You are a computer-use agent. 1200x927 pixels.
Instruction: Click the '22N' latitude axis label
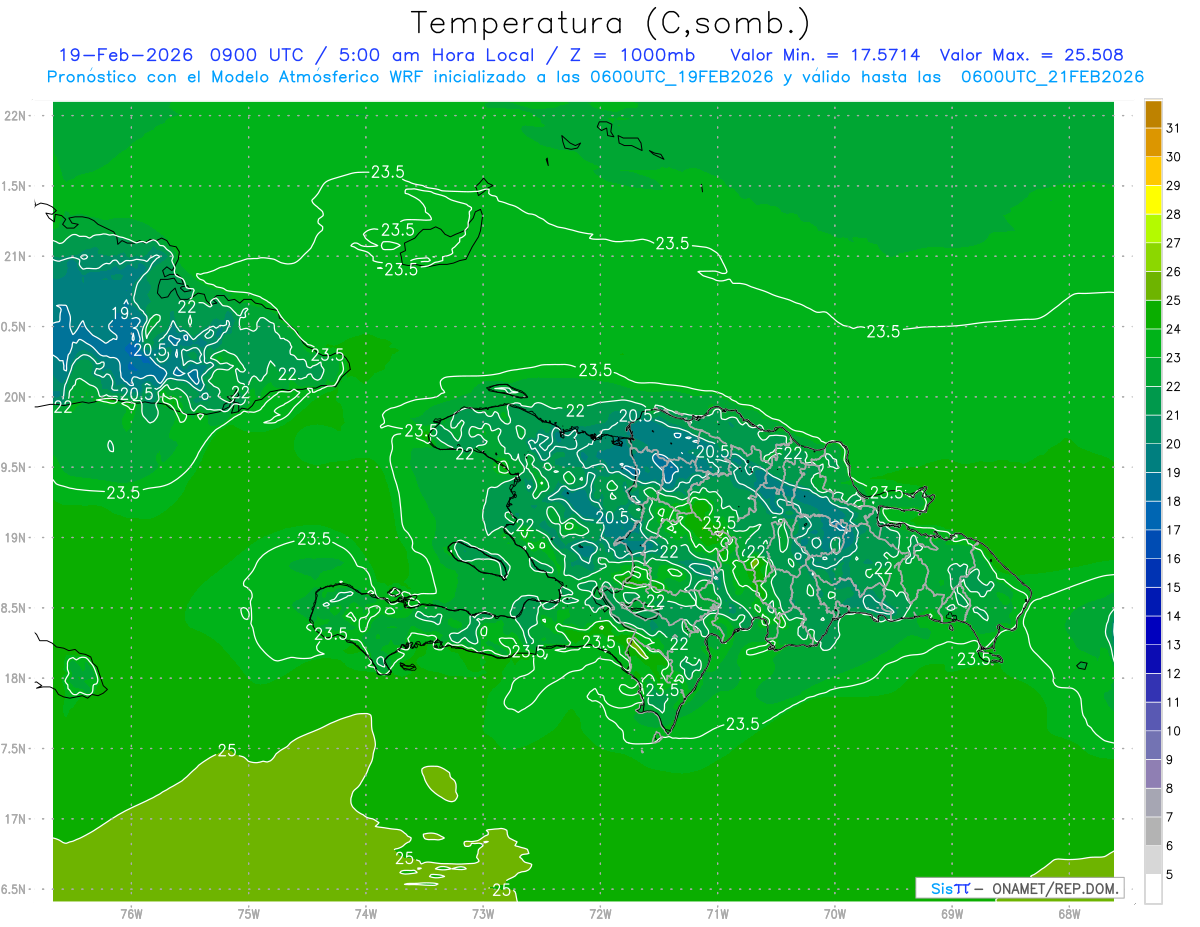(16, 116)
